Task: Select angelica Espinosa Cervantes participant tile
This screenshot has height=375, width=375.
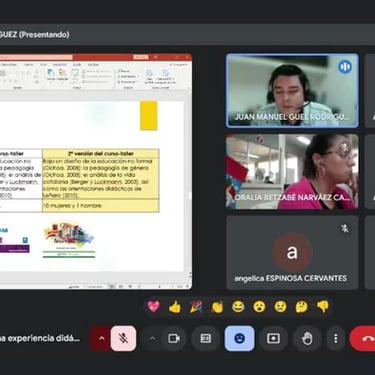Action: pos(292,253)
